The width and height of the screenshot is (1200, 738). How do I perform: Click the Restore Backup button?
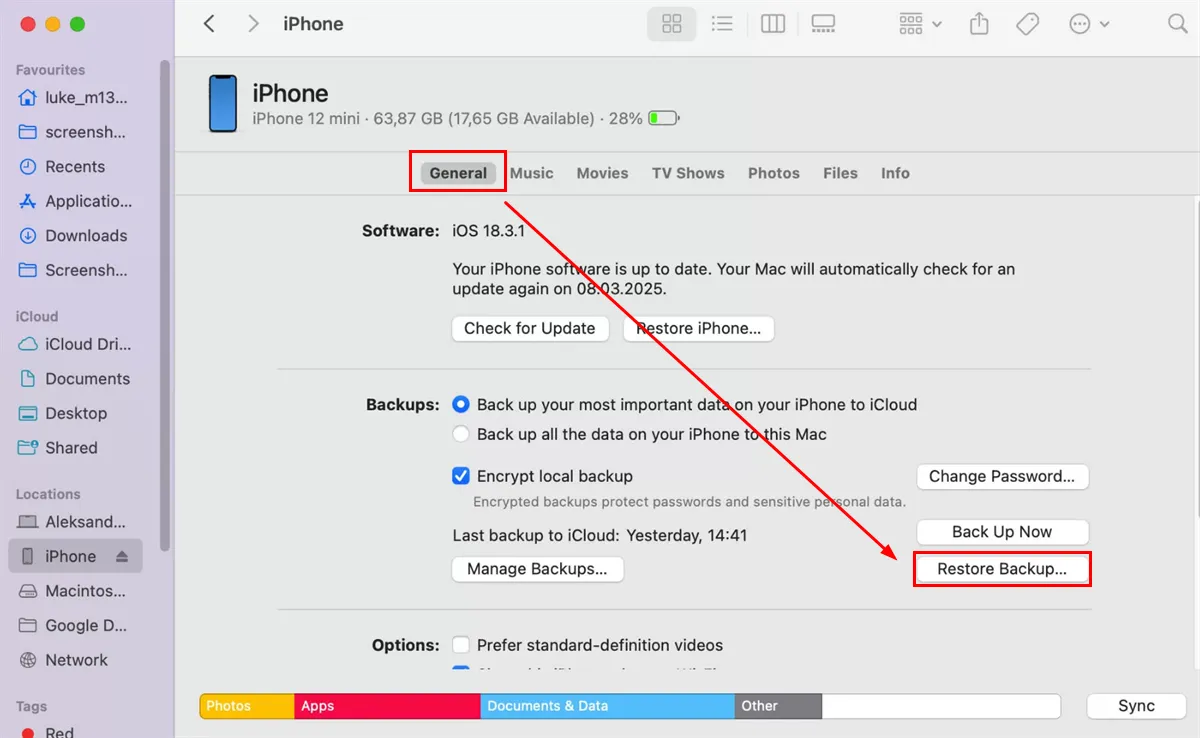pyautogui.click(x=1001, y=569)
